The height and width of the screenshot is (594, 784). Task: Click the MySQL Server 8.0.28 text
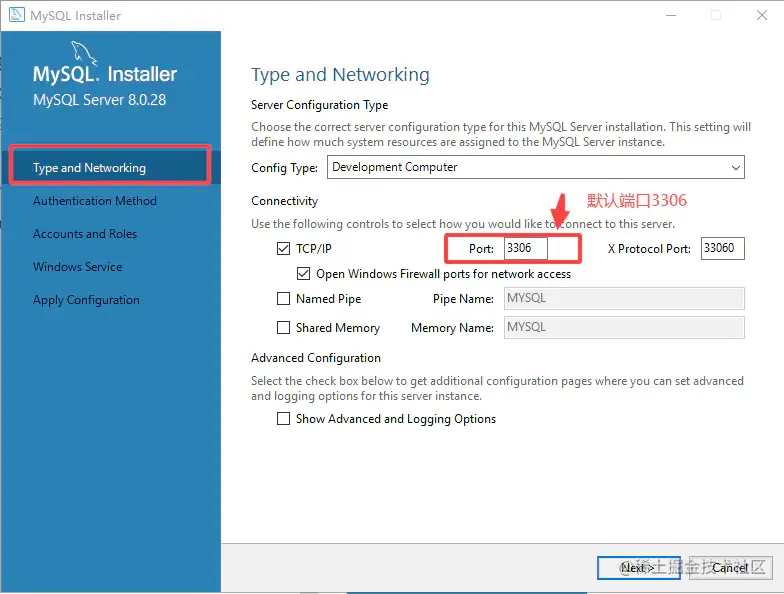click(100, 100)
